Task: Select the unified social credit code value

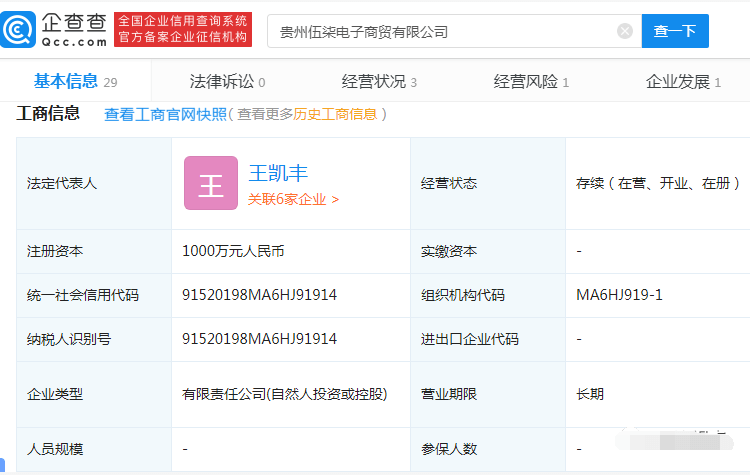Action: click(260, 295)
